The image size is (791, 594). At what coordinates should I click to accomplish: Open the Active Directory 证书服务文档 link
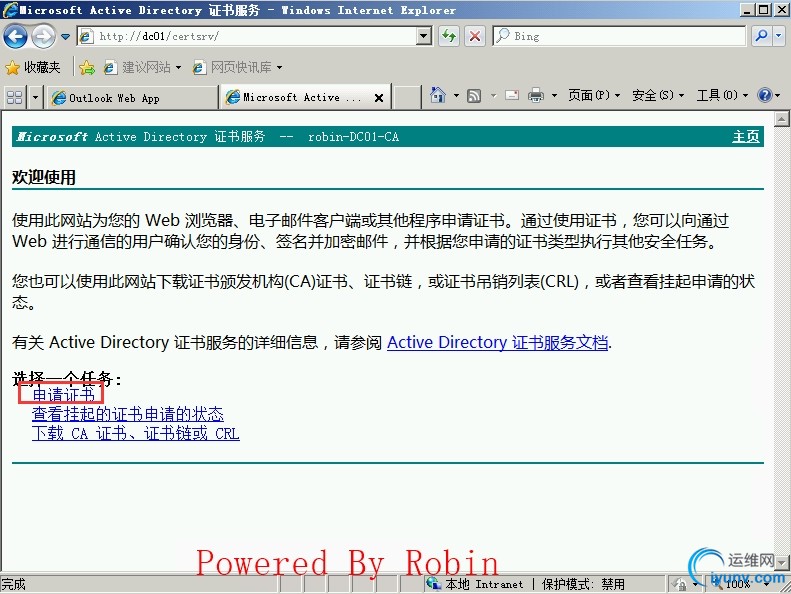click(497, 342)
